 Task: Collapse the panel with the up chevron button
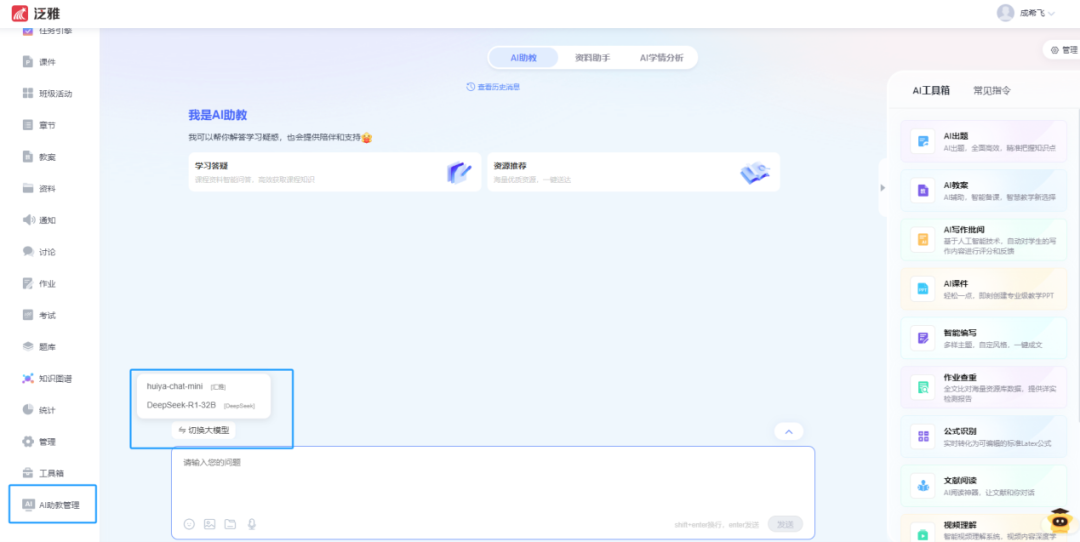[789, 431]
